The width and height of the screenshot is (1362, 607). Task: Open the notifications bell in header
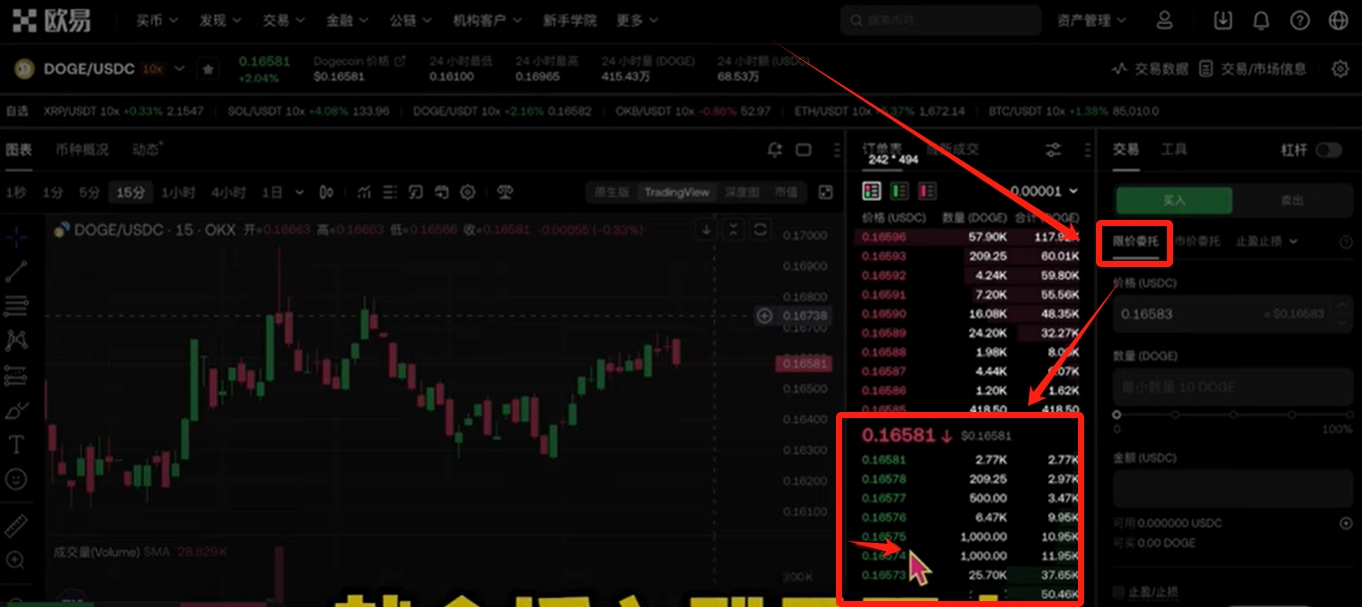(x=1261, y=21)
